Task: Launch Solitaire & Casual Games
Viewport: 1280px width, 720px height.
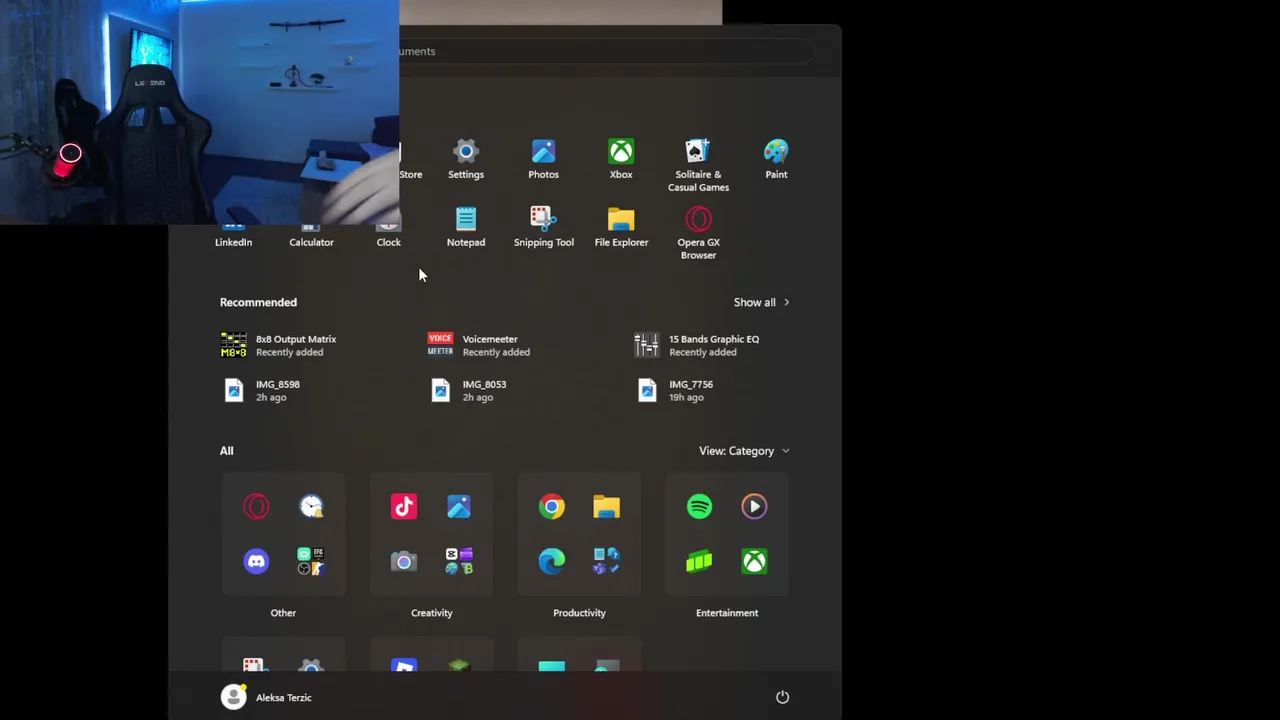Action: (698, 166)
